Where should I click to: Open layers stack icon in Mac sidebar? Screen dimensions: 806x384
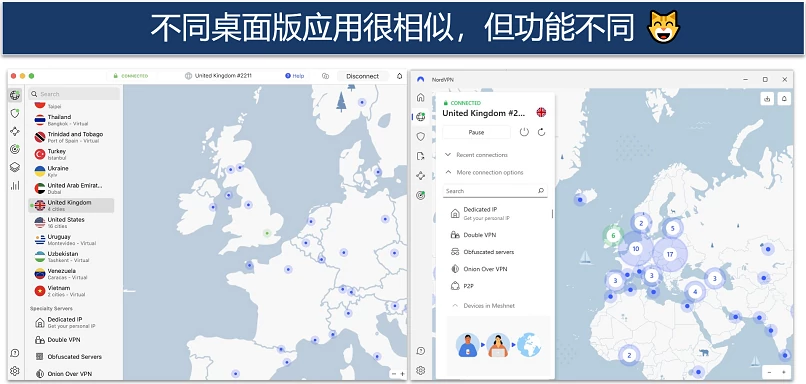click(x=15, y=167)
